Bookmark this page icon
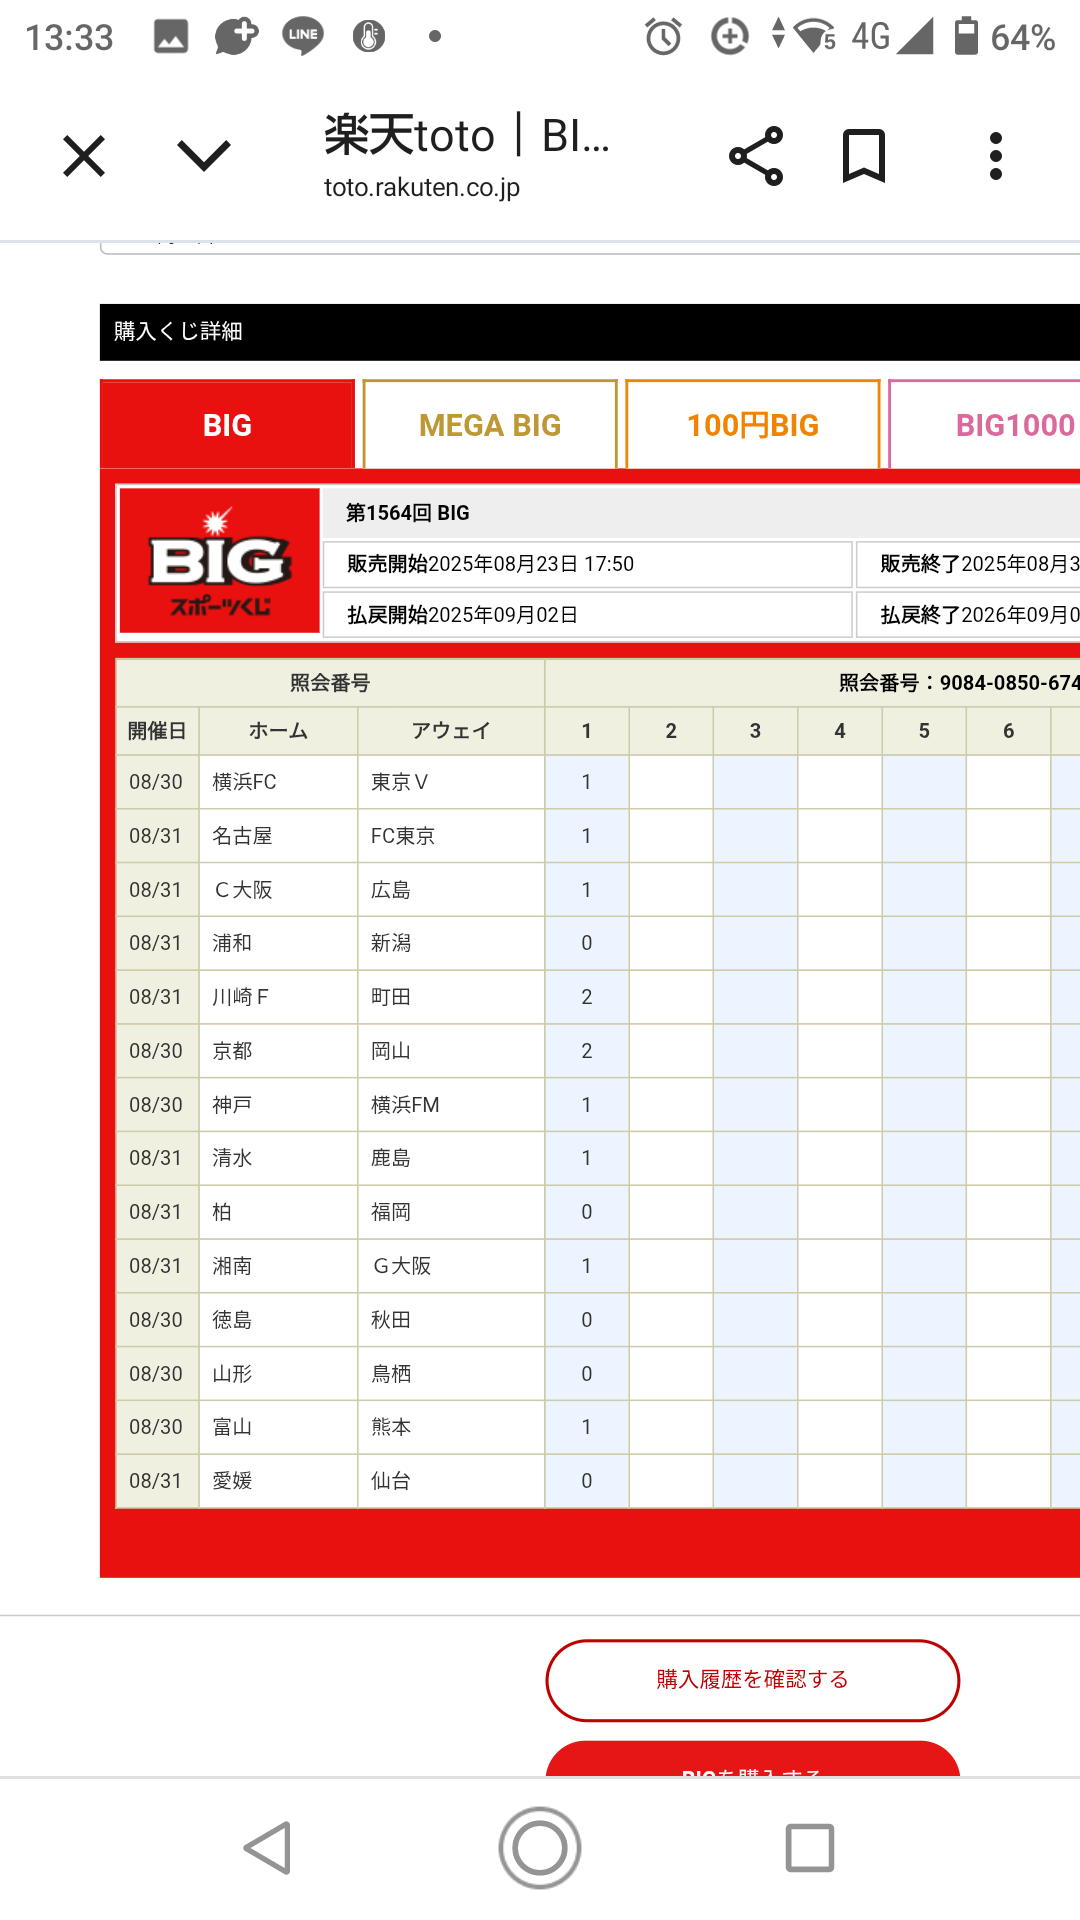1080x1920 pixels. click(x=864, y=156)
